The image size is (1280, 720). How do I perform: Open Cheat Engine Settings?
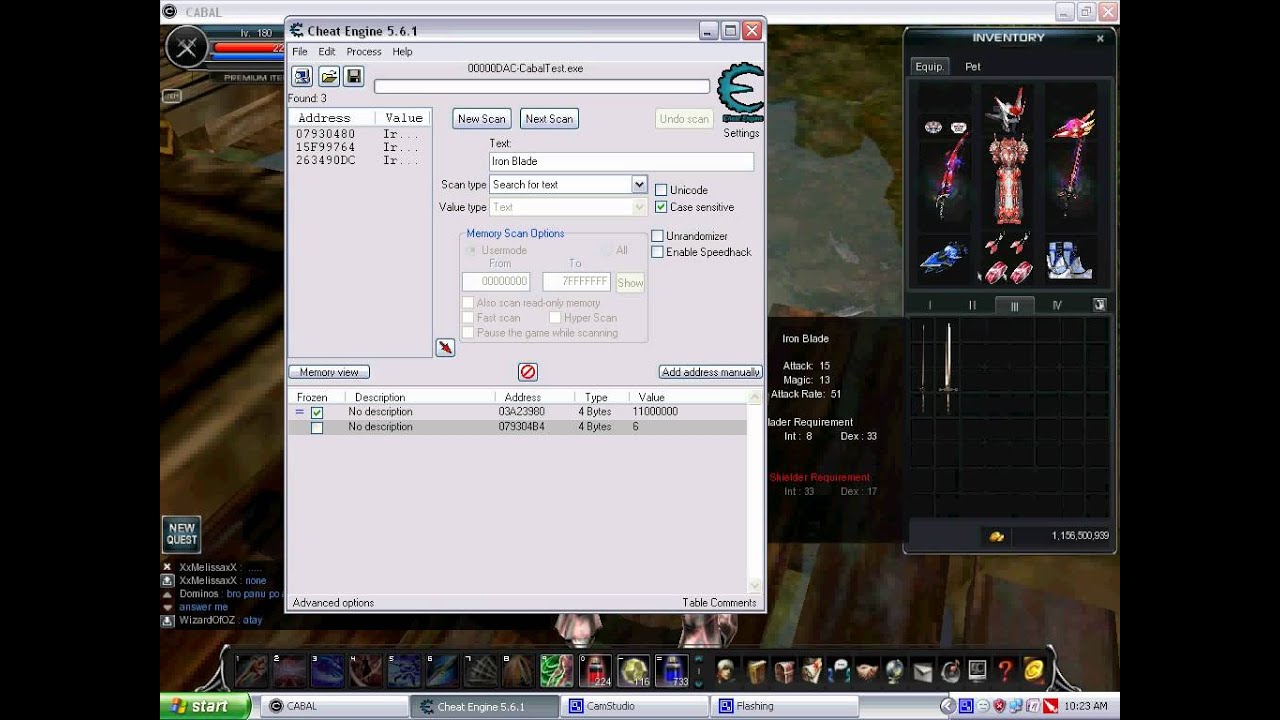[741, 133]
